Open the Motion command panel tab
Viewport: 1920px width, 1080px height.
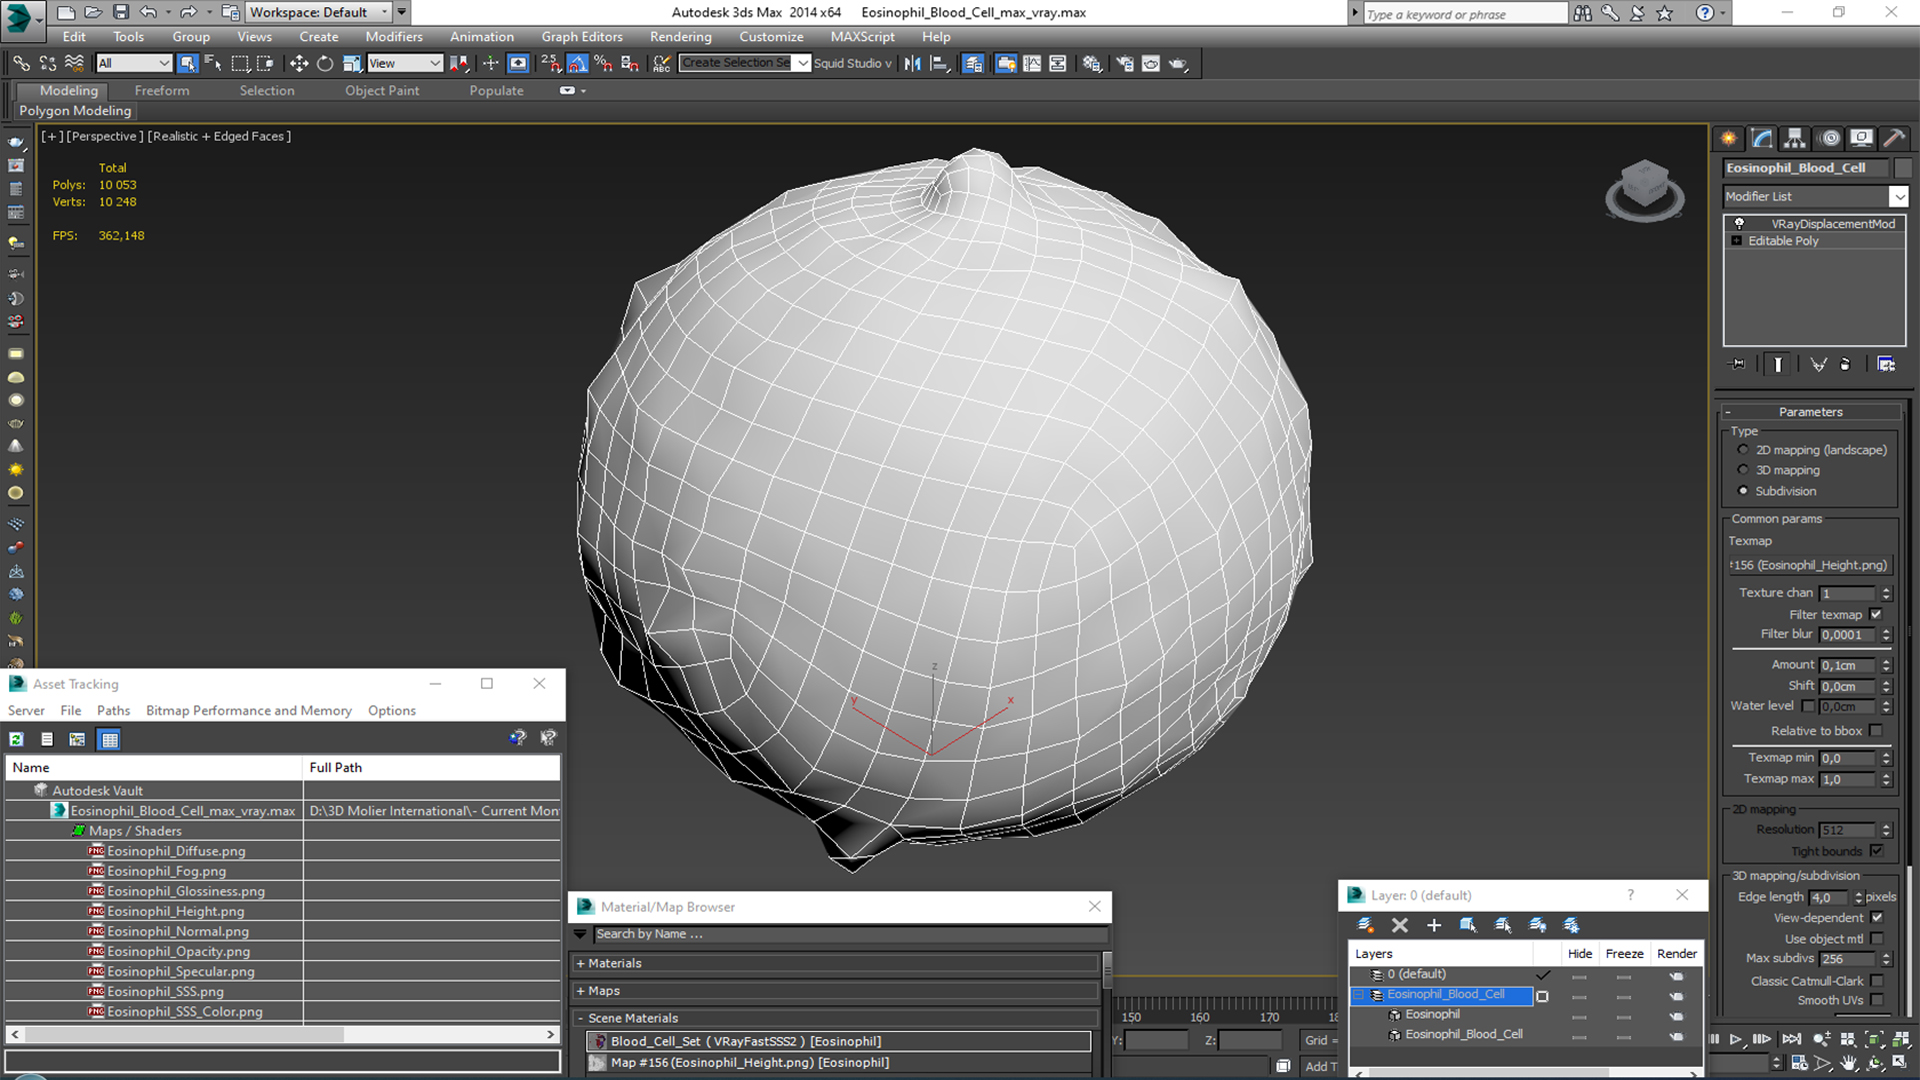point(1829,138)
